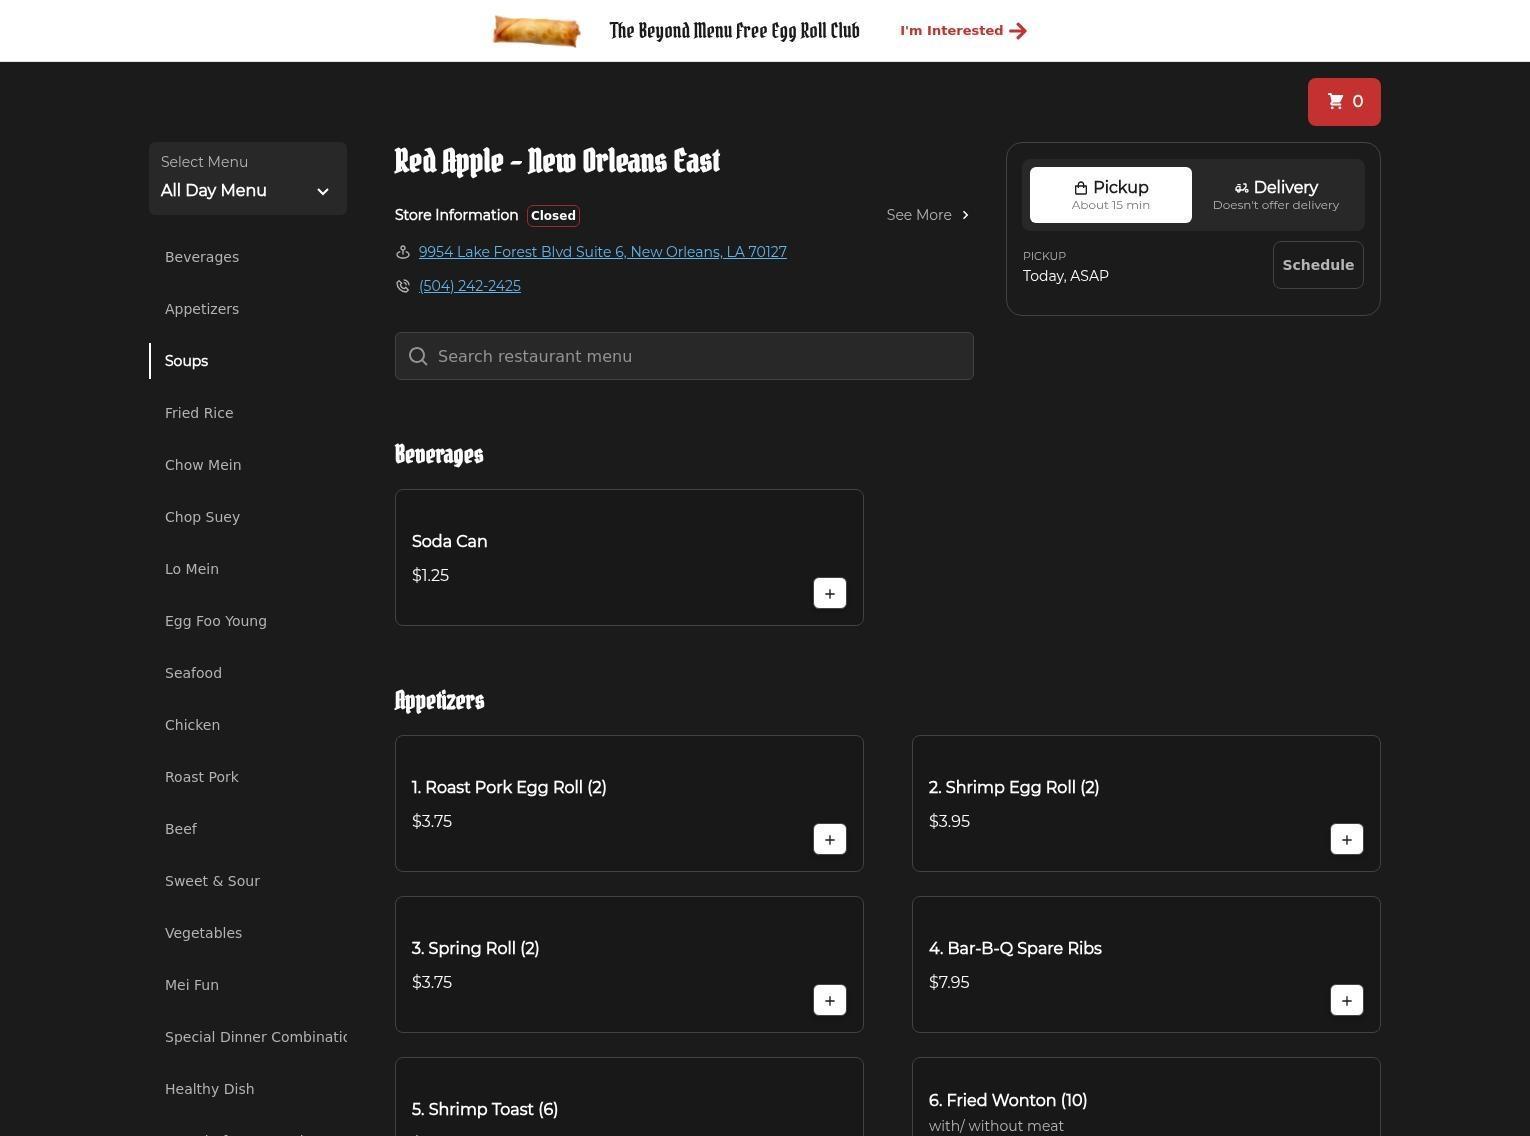Go to Egg Foo Young category
Image resolution: width=1530 pixels, height=1136 pixels.
[216, 621]
